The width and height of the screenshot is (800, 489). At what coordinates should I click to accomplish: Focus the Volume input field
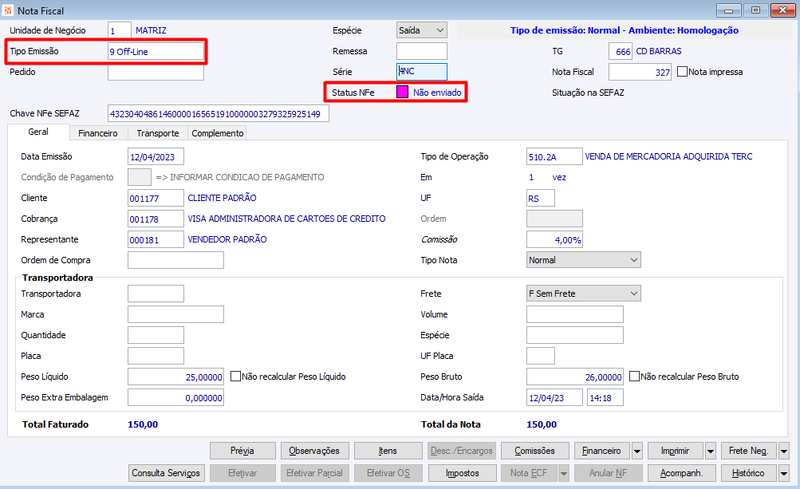click(574, 314)
